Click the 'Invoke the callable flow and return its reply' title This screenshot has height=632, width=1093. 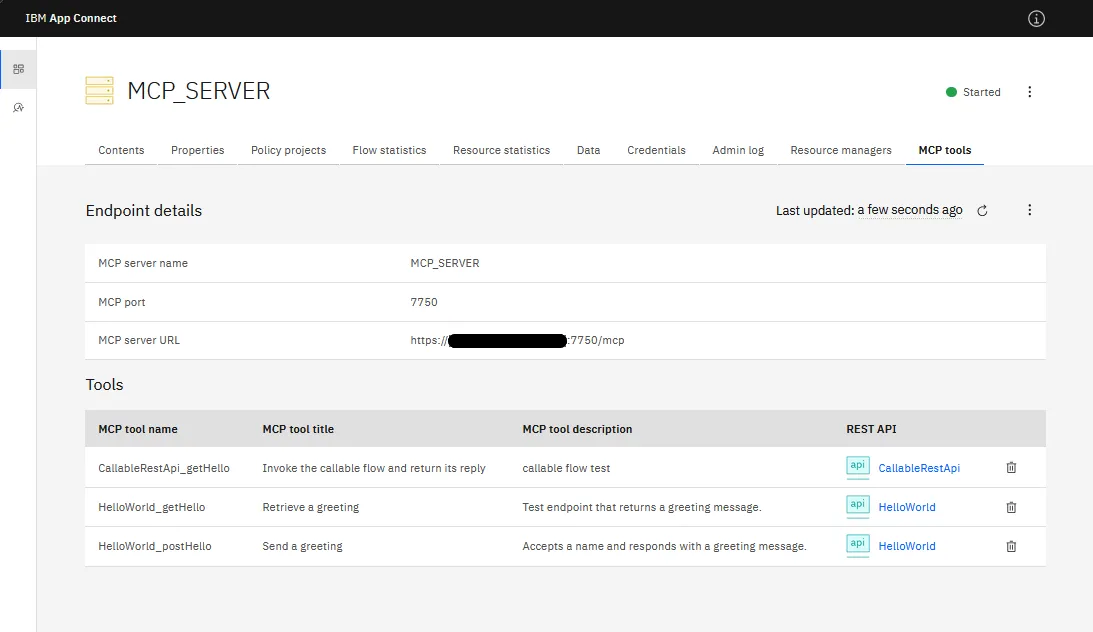click(x=374, y=468)
